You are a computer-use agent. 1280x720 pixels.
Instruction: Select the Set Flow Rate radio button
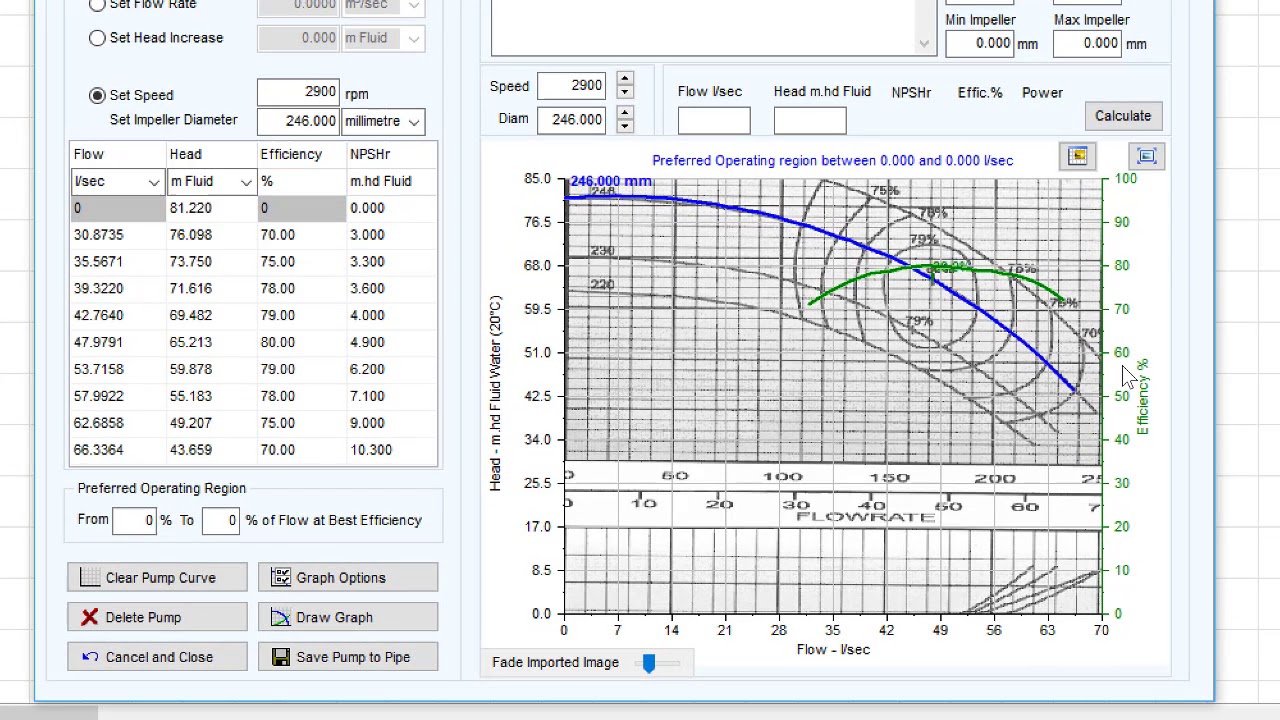tap(97, 5)
